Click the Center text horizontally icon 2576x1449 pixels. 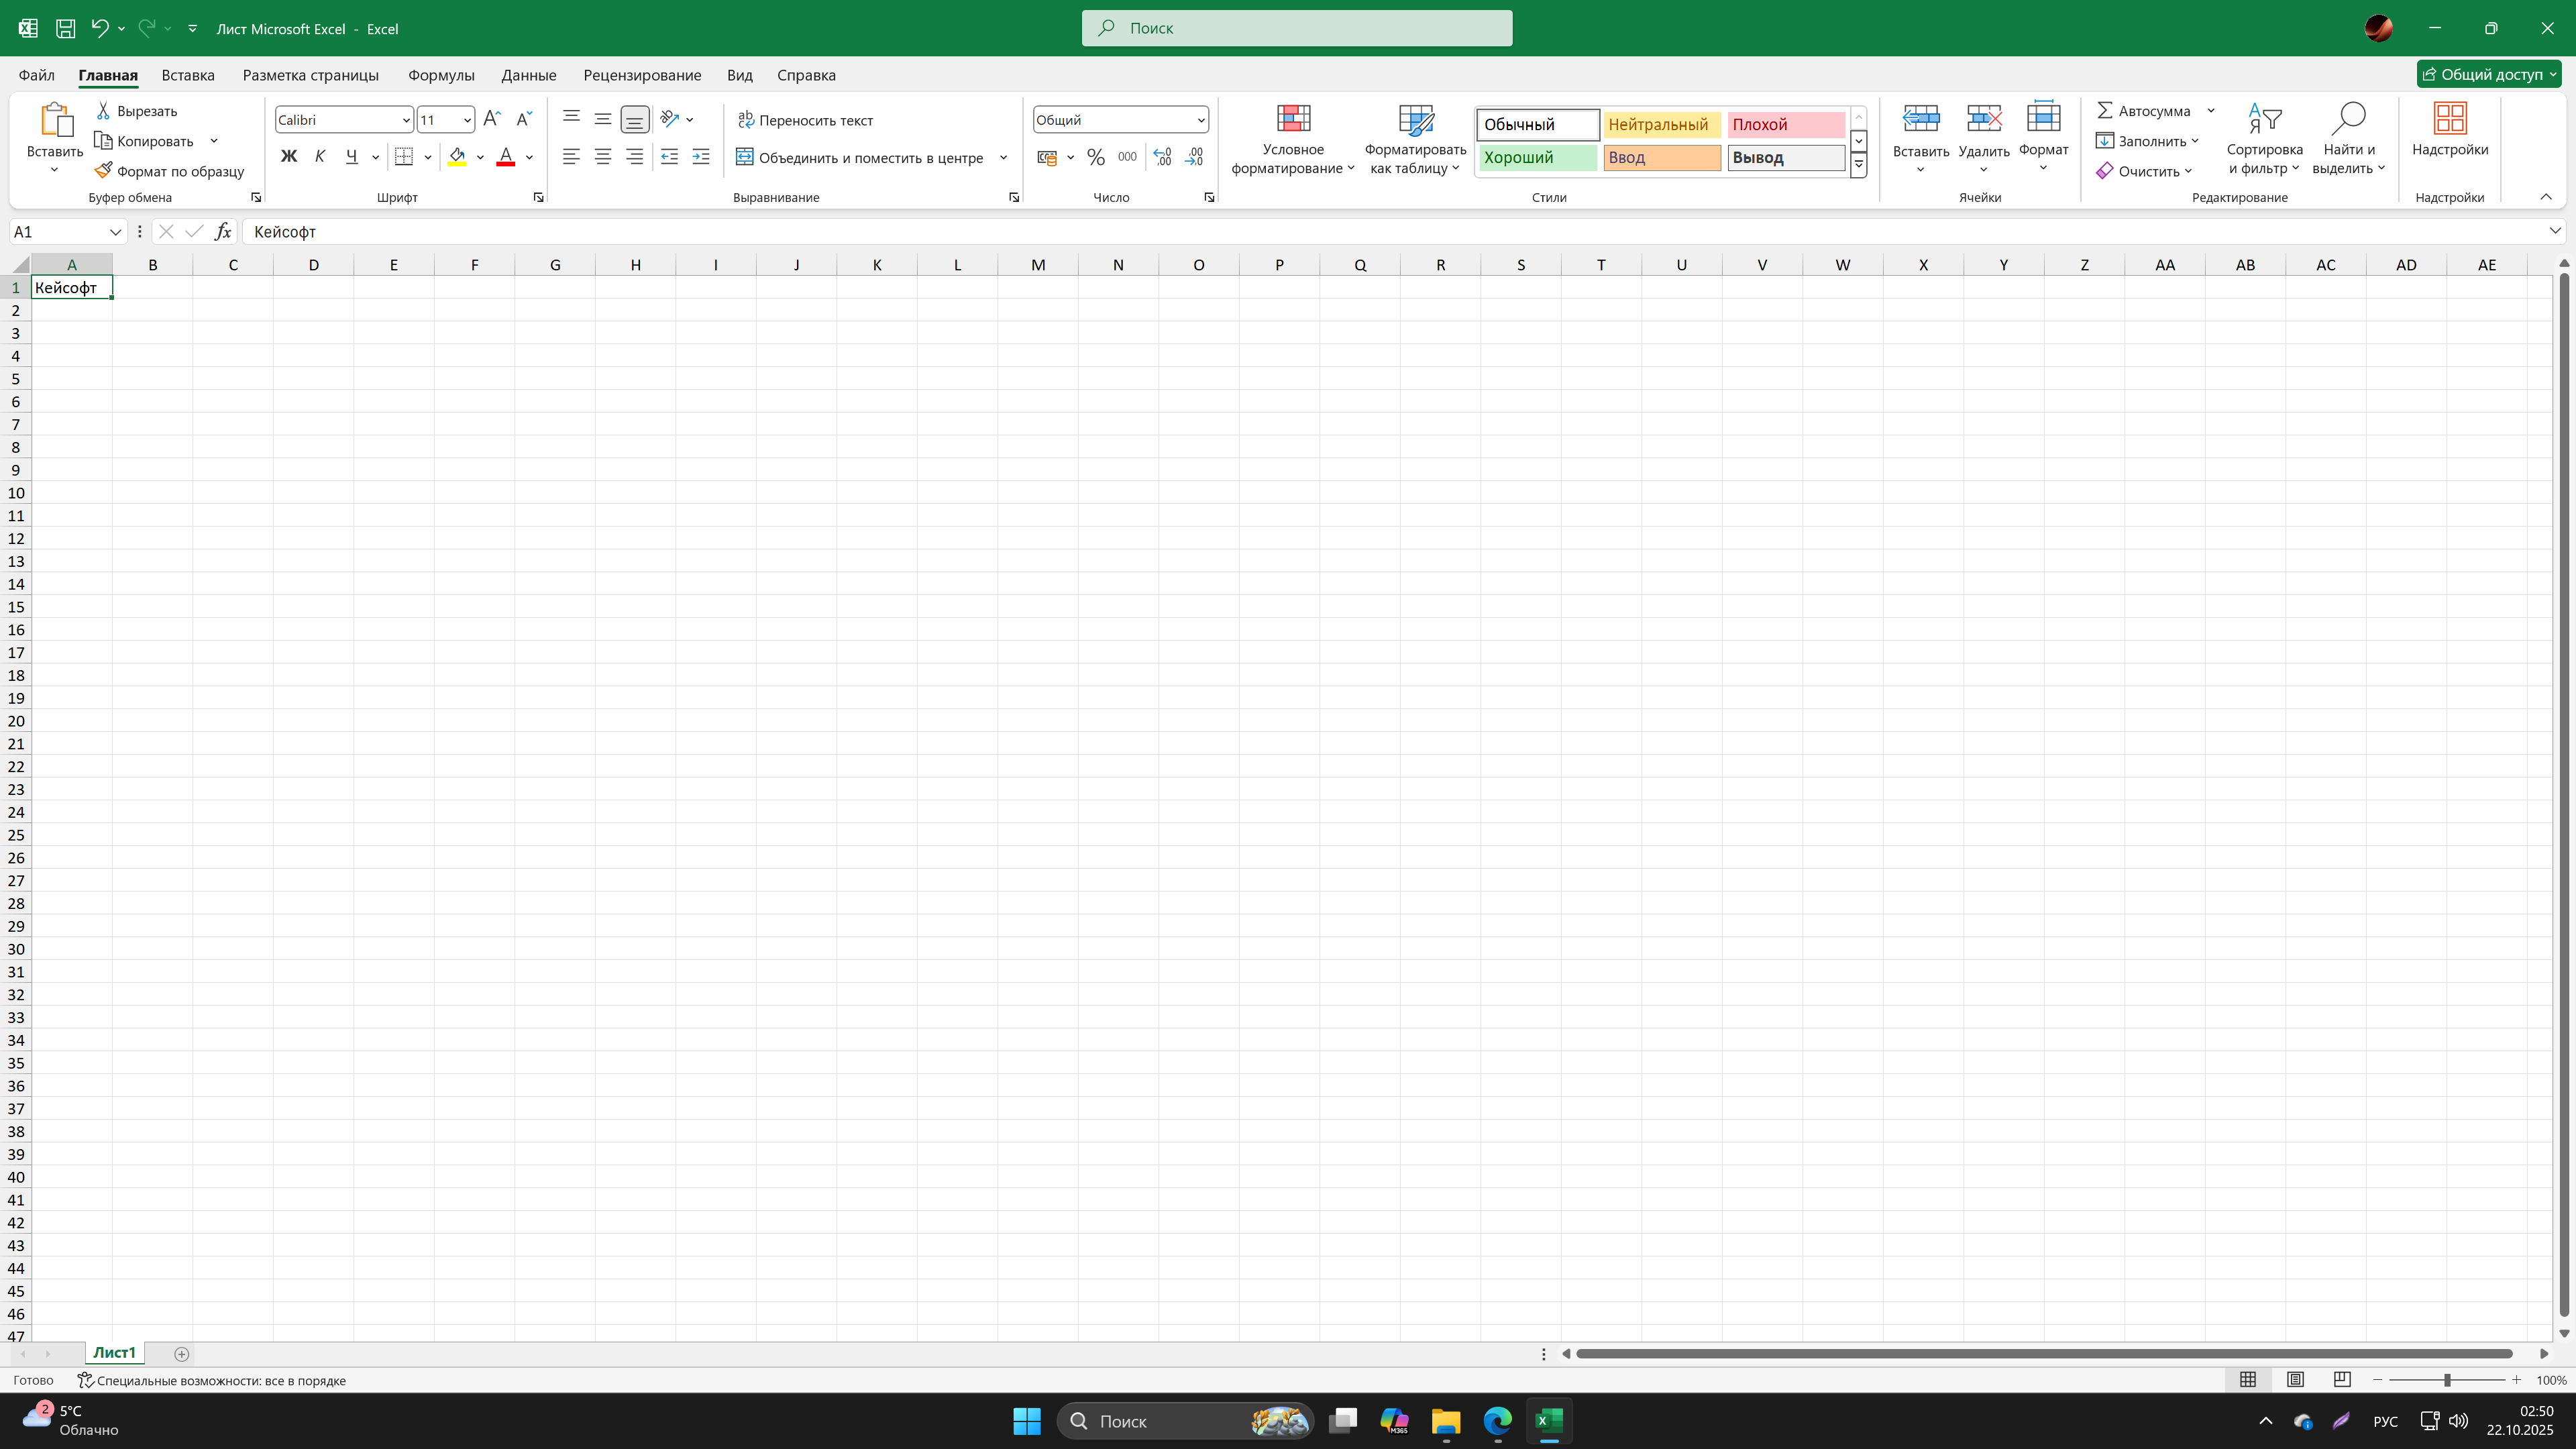603,157
